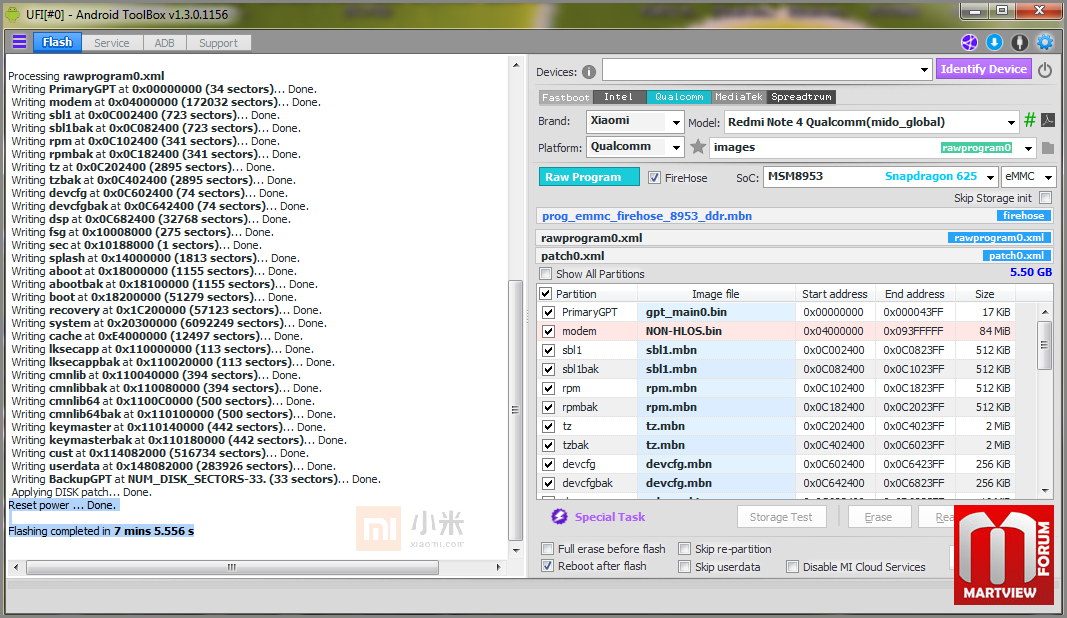This screenshot has height=618, width=1067.
Task: Click the device info icon
Action: tap(589, 71)
